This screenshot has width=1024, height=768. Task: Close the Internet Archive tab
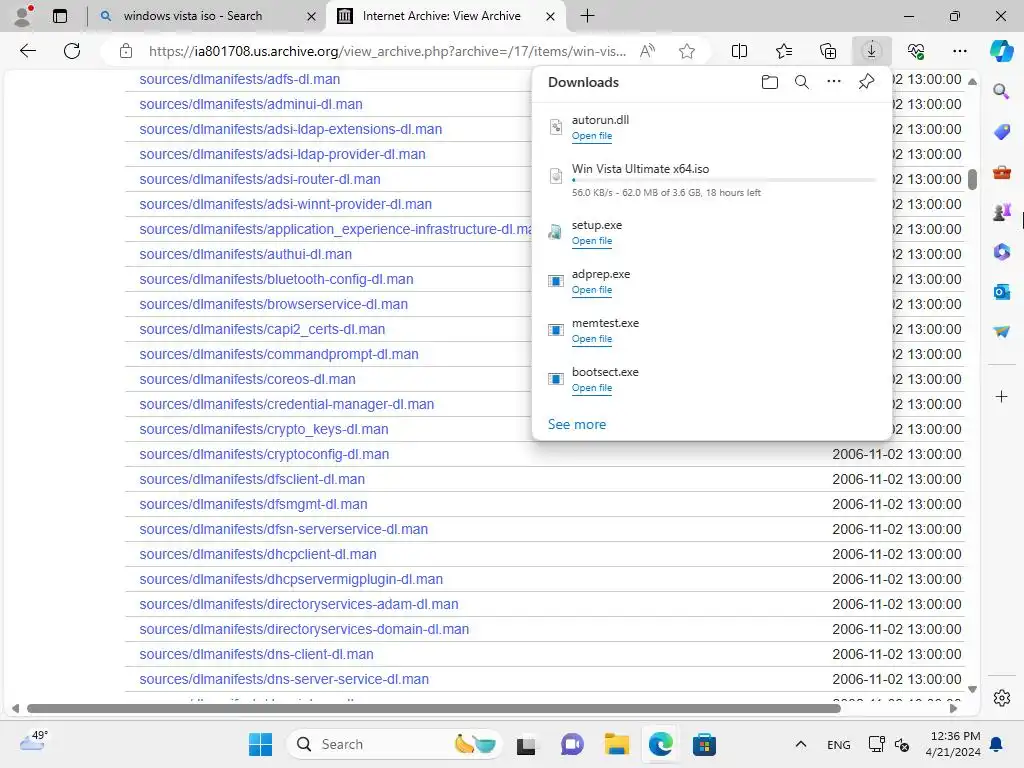point(551,16)
